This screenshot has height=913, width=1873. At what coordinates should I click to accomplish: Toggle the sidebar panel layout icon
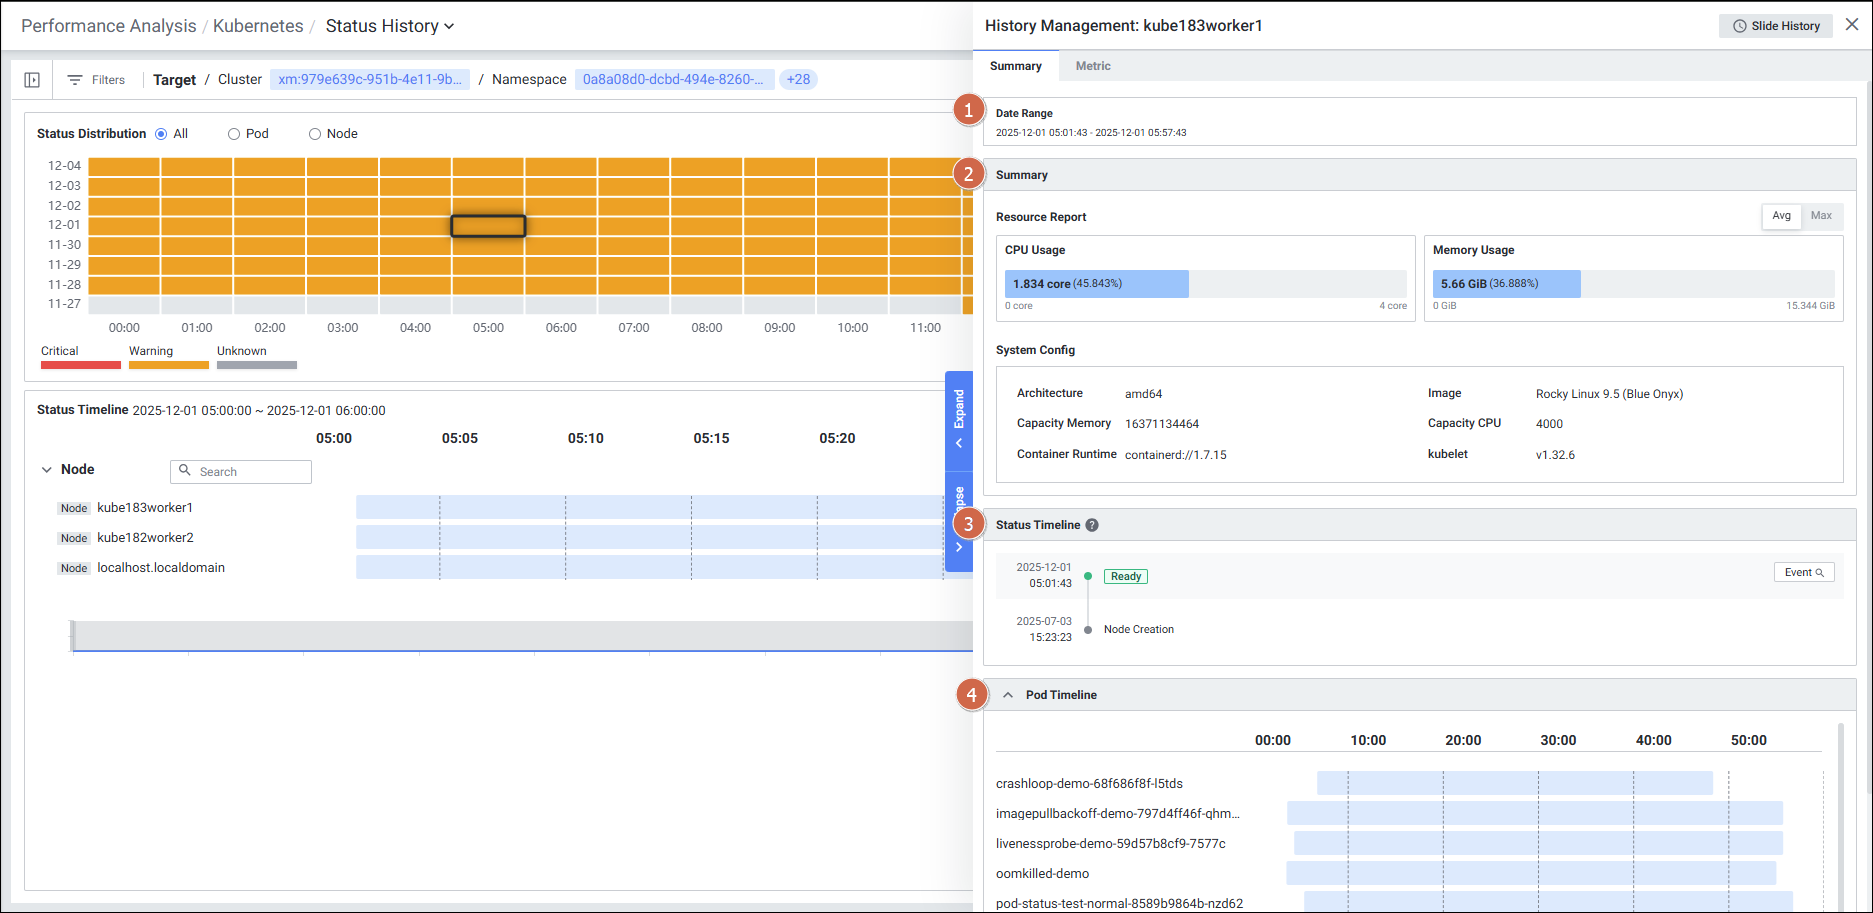(32, 80)
